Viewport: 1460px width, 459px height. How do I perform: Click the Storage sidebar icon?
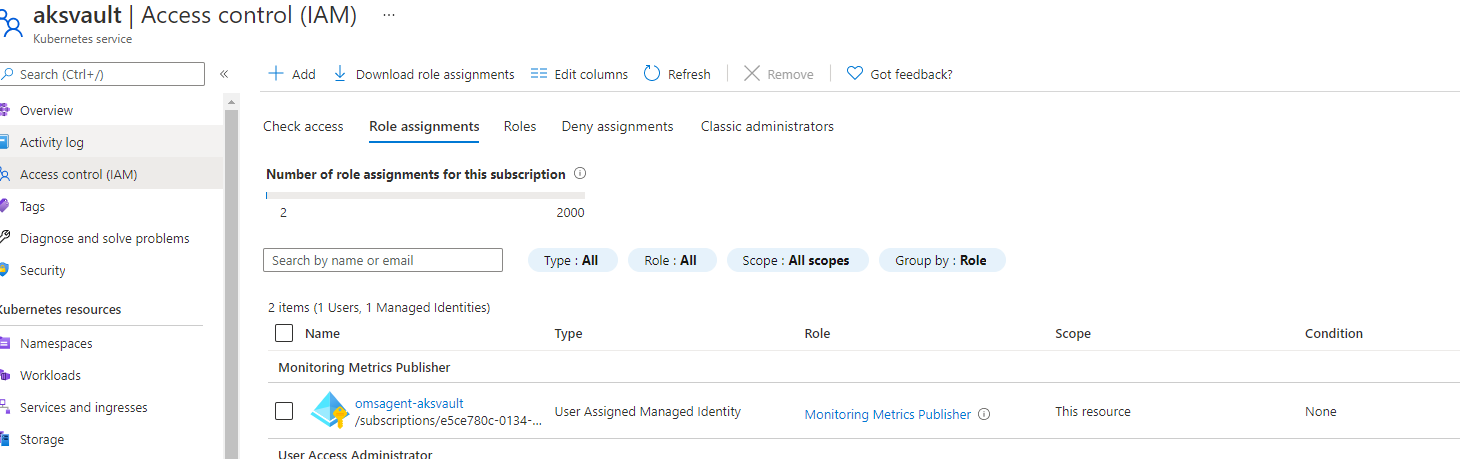click(4, 439)
